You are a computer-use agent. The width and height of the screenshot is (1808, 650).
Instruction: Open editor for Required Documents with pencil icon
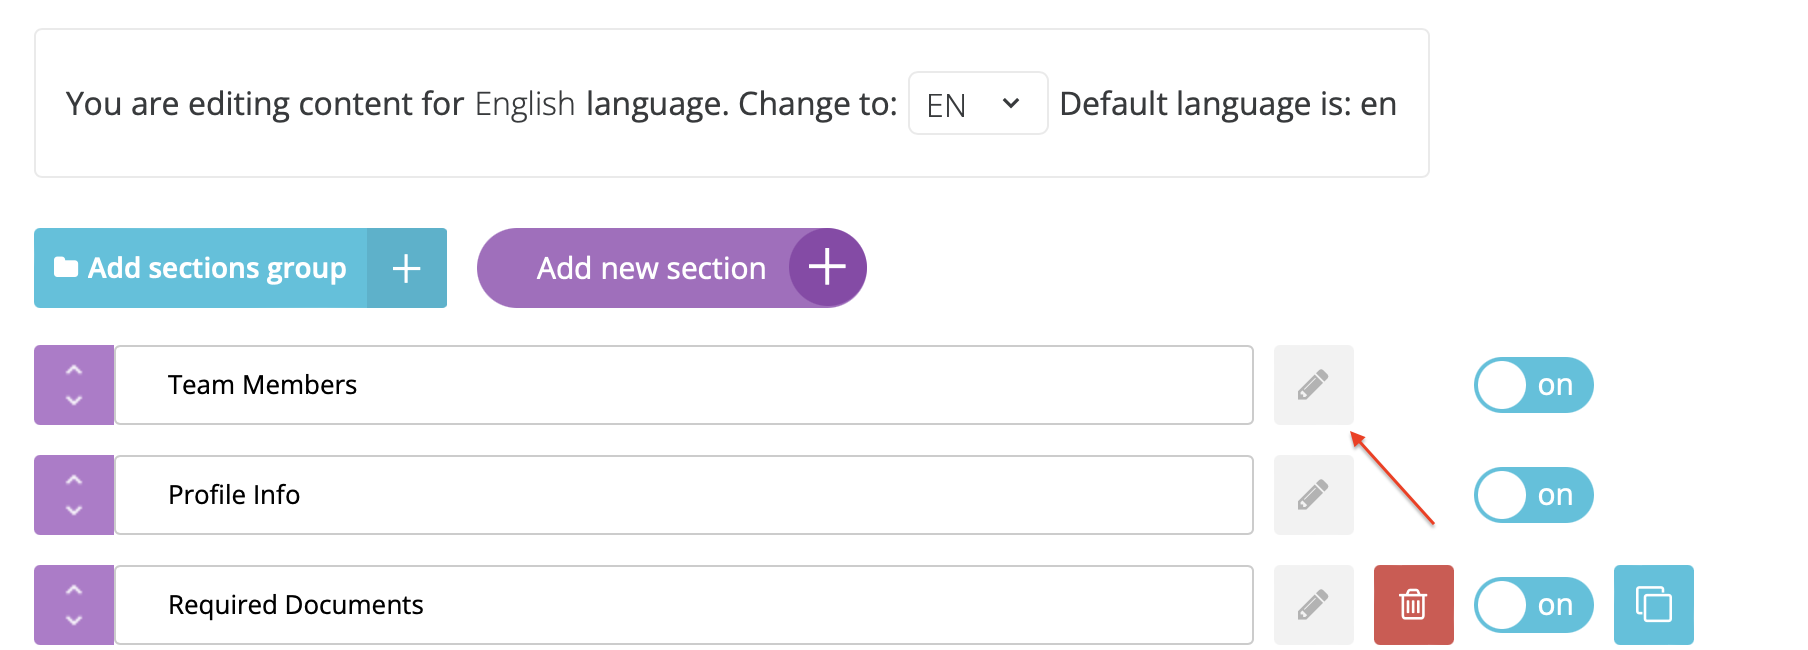1313,605
